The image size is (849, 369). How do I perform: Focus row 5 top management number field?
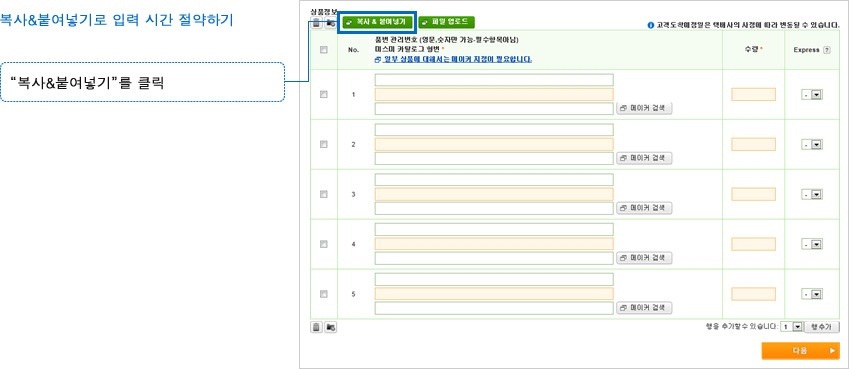click(494, 280)
